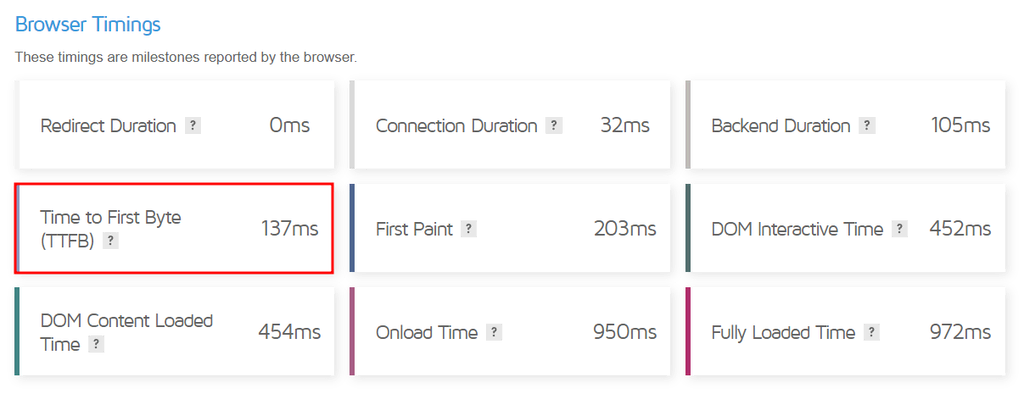Open DOM Interactive Time help tooltip icon
The height and width of the screenshot is (394, 1024).
pos(899,229)
